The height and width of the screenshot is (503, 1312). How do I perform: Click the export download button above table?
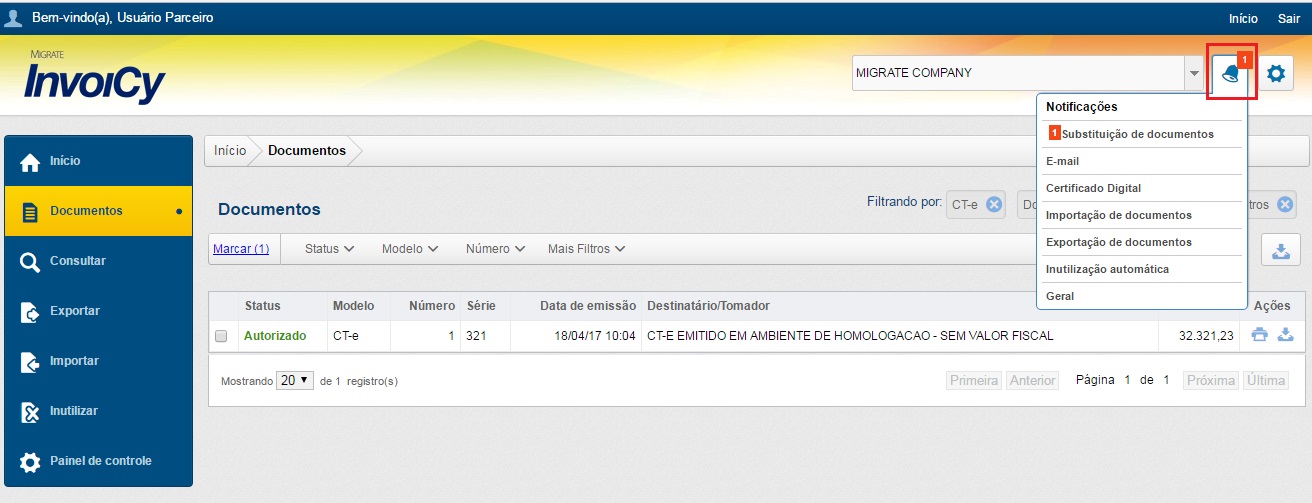[1280, 251]
